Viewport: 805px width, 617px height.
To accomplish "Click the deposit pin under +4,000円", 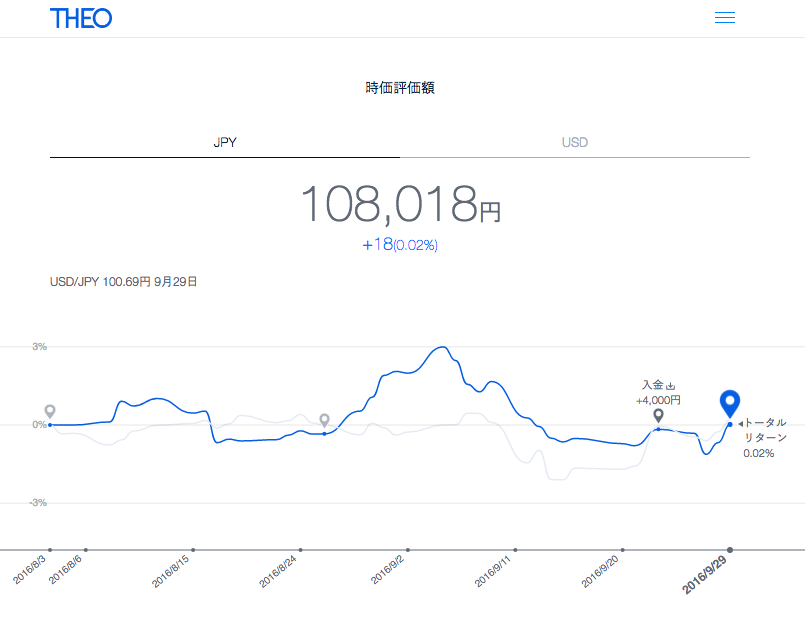I will click(658, 416).
